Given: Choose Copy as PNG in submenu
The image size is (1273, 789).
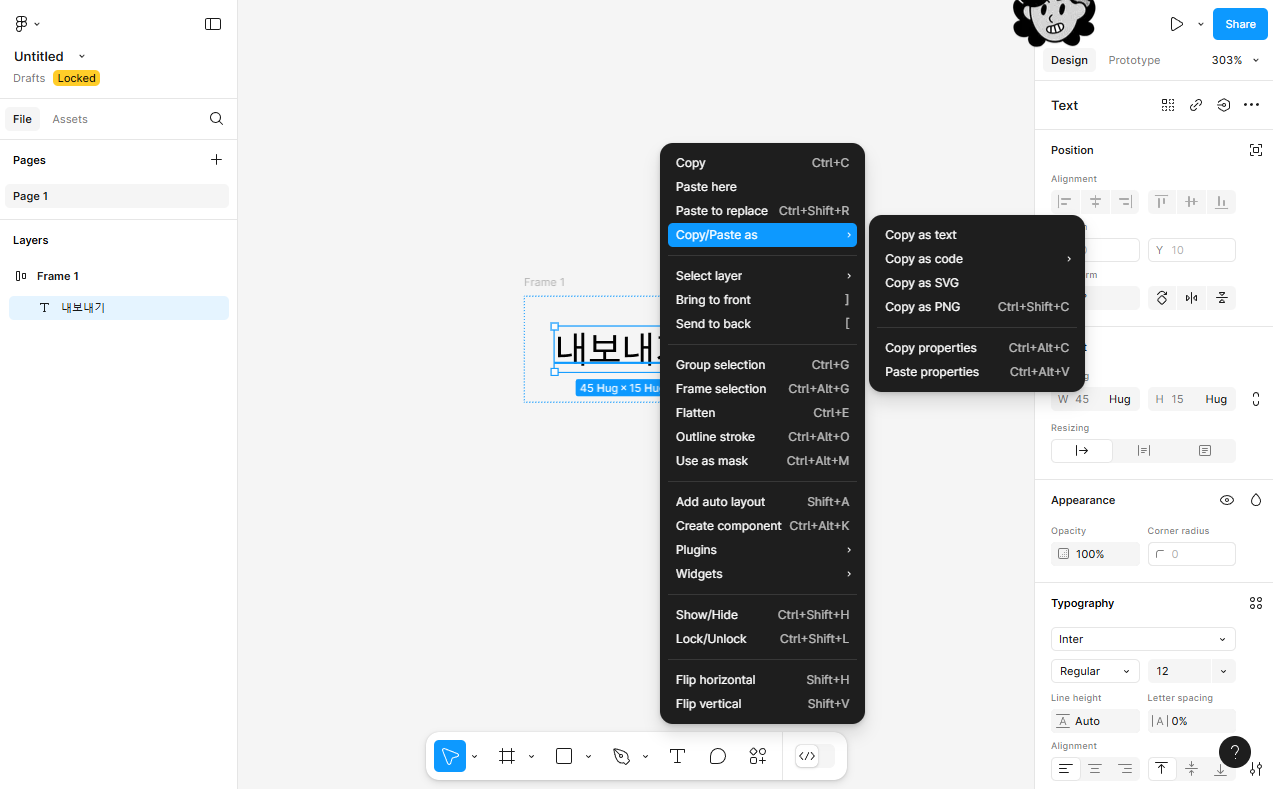Looking at the screenshot, I should click(977, 307).
